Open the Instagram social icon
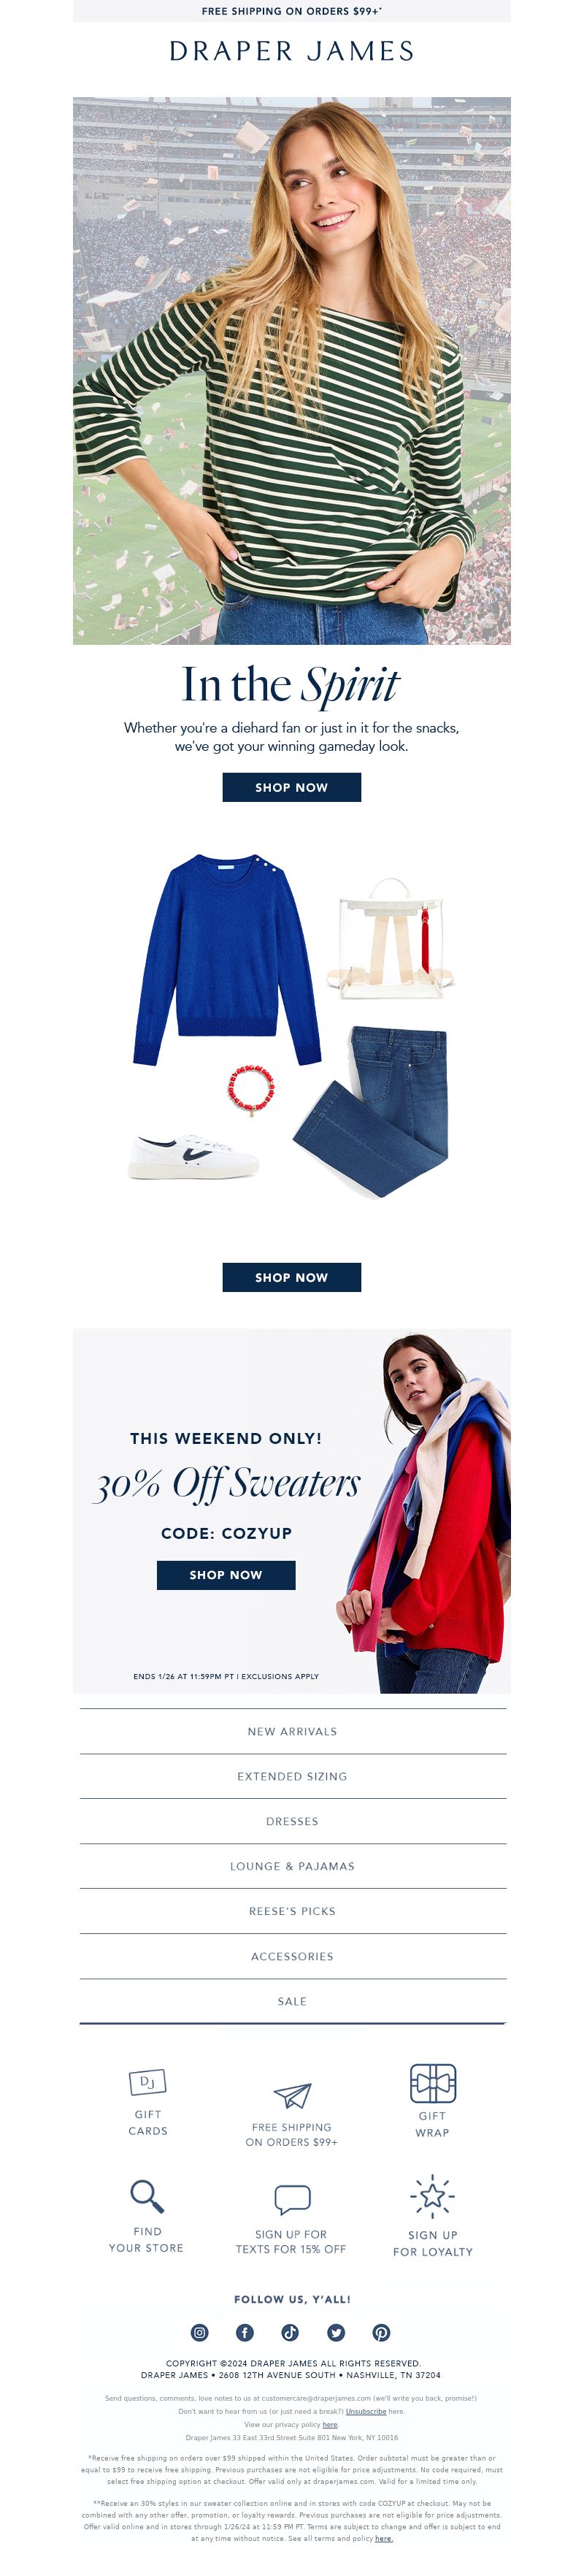Viewport: 584px width, 2576px height. pyautogui.click(x=200, y=2332)
